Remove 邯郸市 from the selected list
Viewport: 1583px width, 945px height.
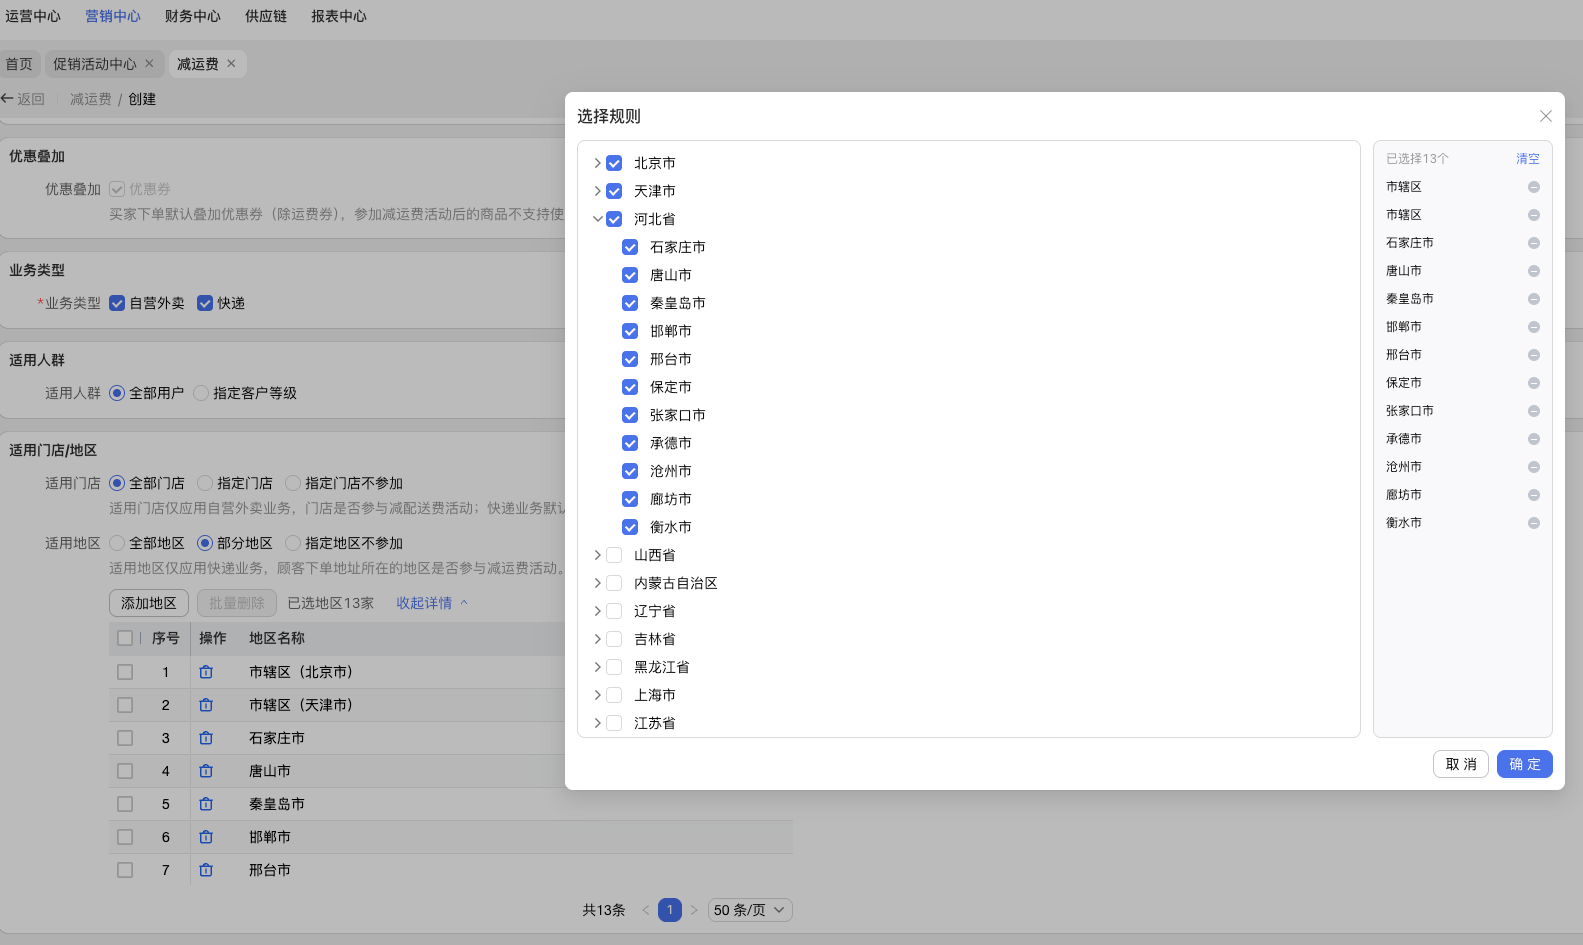pyautogui.click(x=1533, y=327)
